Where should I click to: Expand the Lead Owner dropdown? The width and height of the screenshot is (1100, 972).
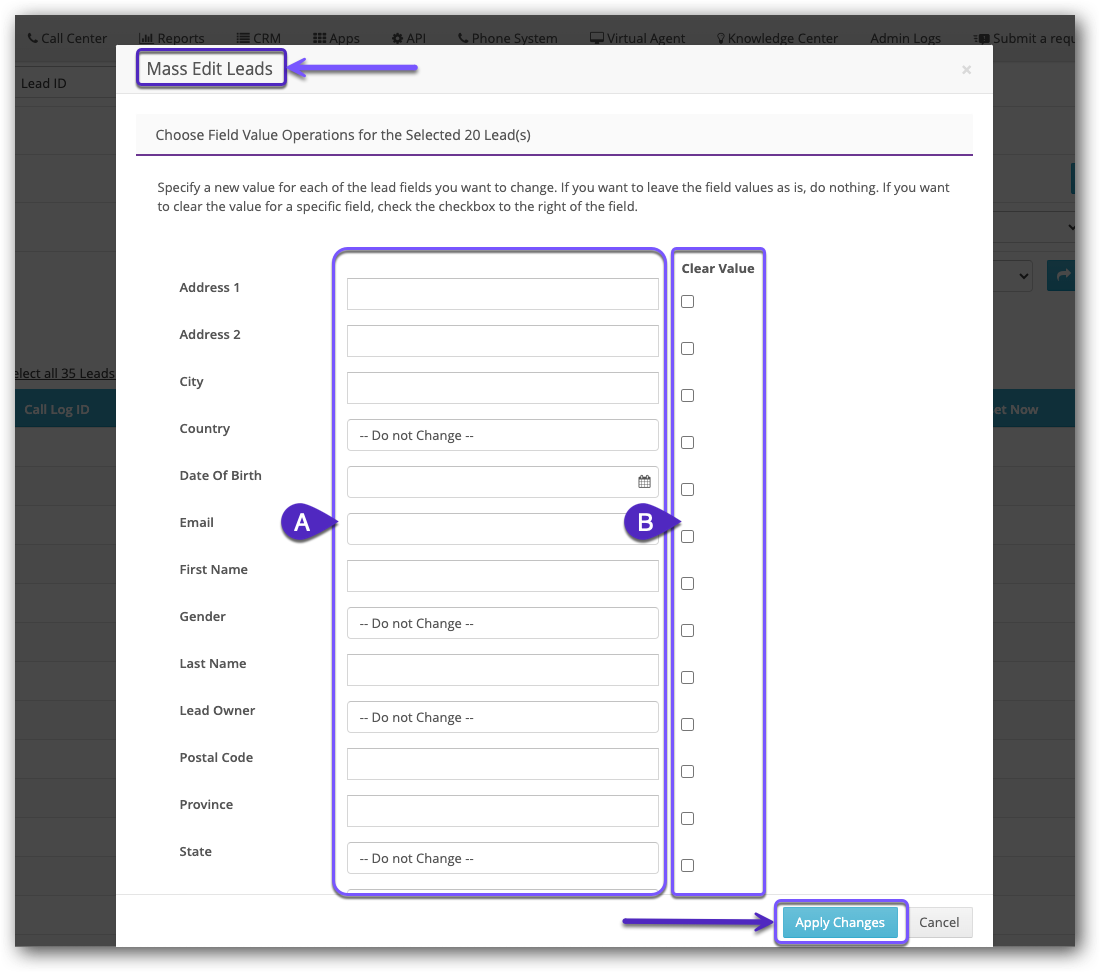(502, 718)
